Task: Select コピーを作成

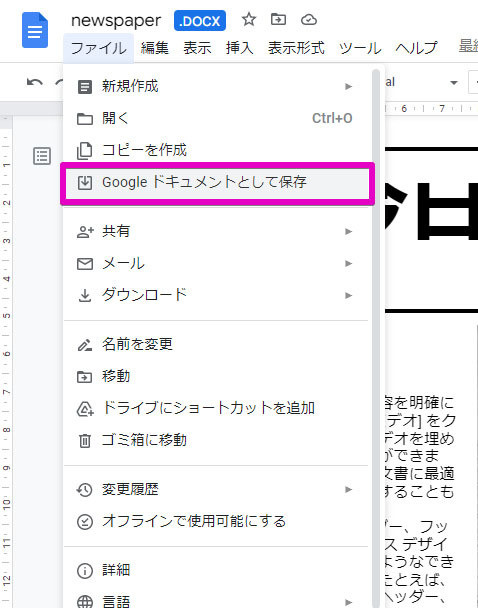Action: point(216,150)
